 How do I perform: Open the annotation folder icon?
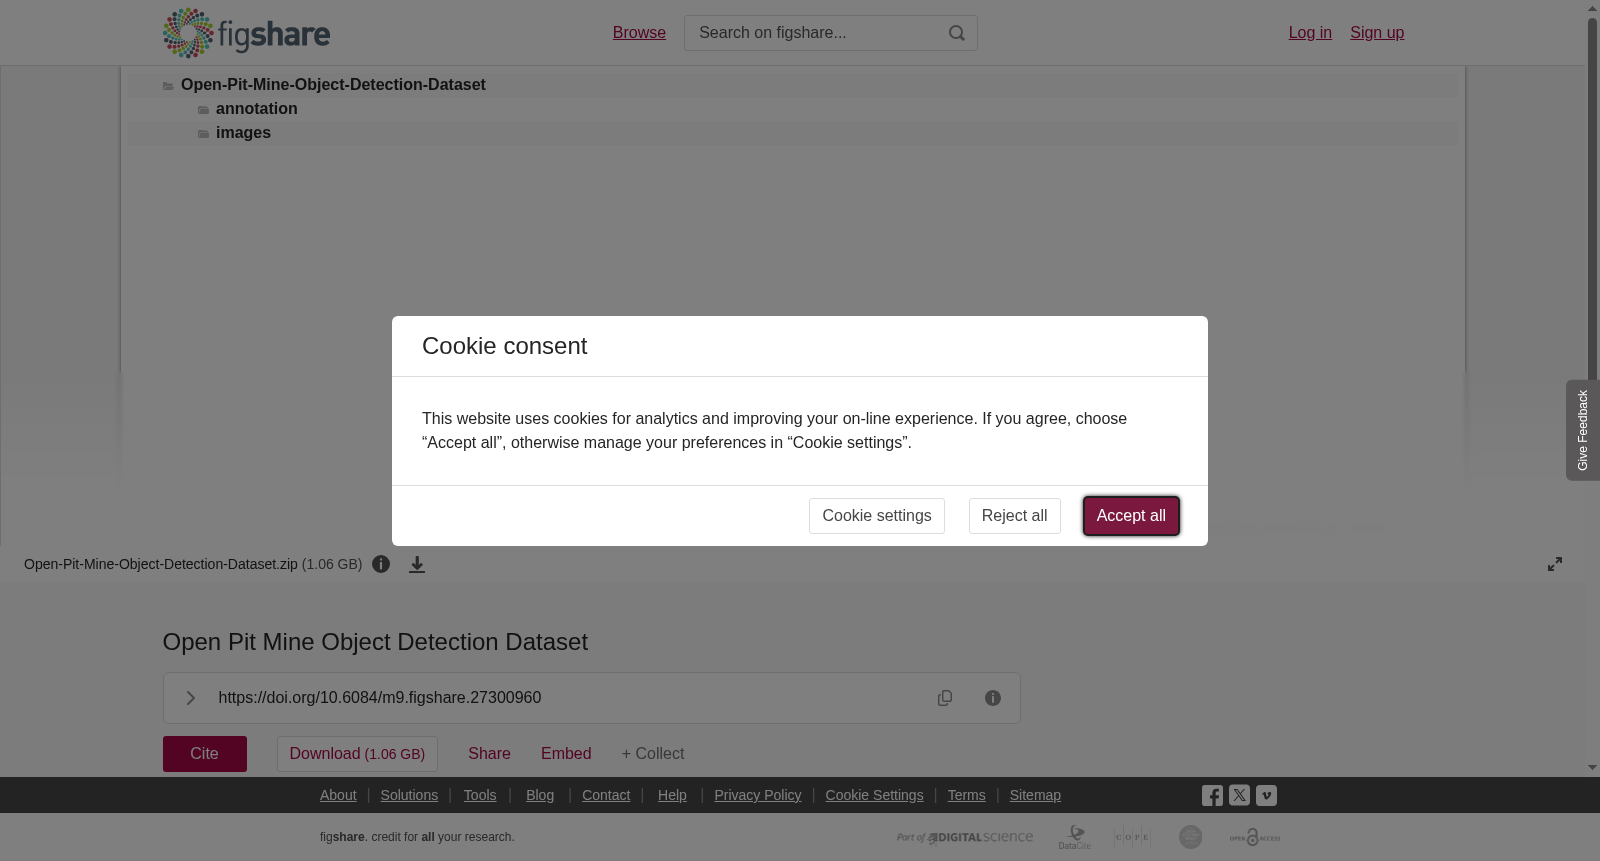point(204,110)
